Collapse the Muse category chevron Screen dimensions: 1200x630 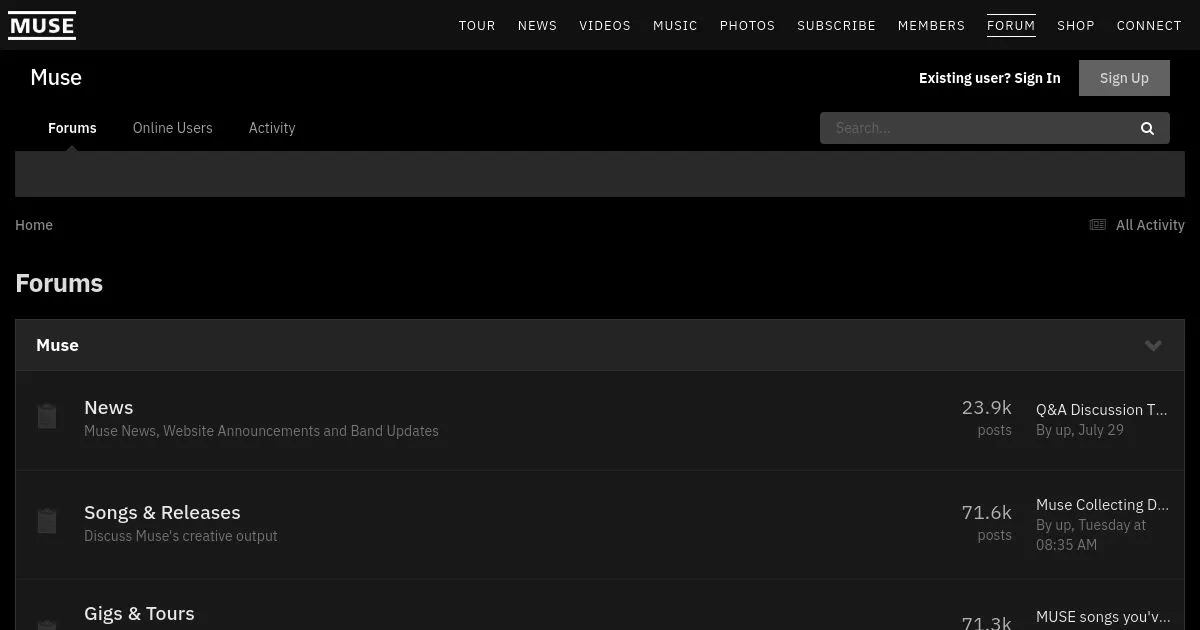point(1153,345)
